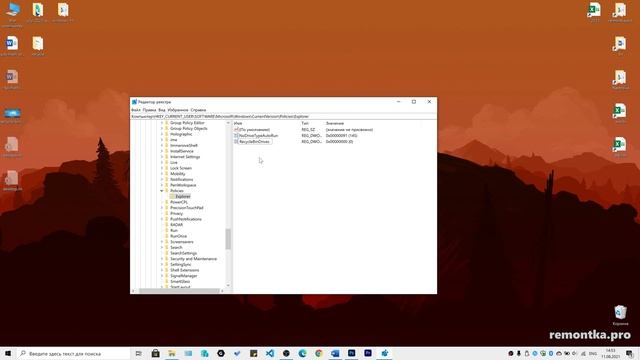Select the Privacy key
This screenshot has height=360, width=640.
click(x=176, y=213)
